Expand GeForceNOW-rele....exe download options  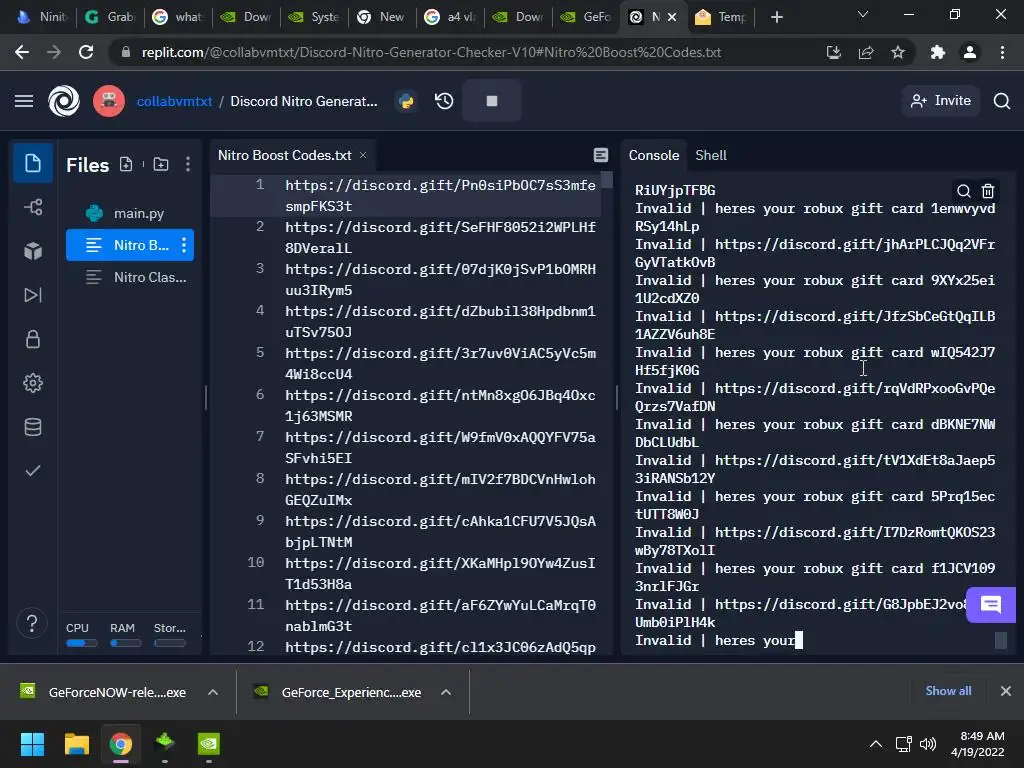tap(213, 692)
